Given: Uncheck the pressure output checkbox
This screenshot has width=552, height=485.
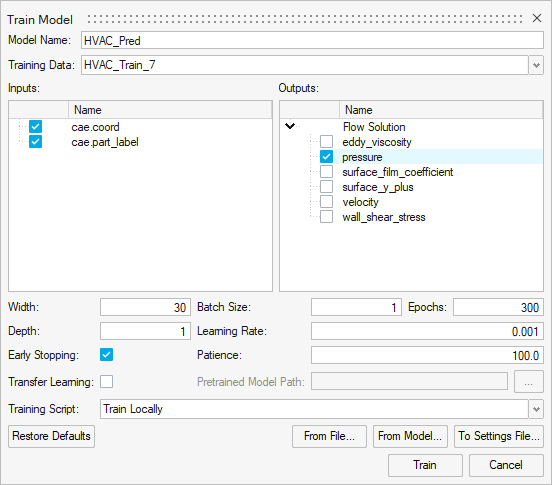Looking at the screenshot, I should 326,157.
